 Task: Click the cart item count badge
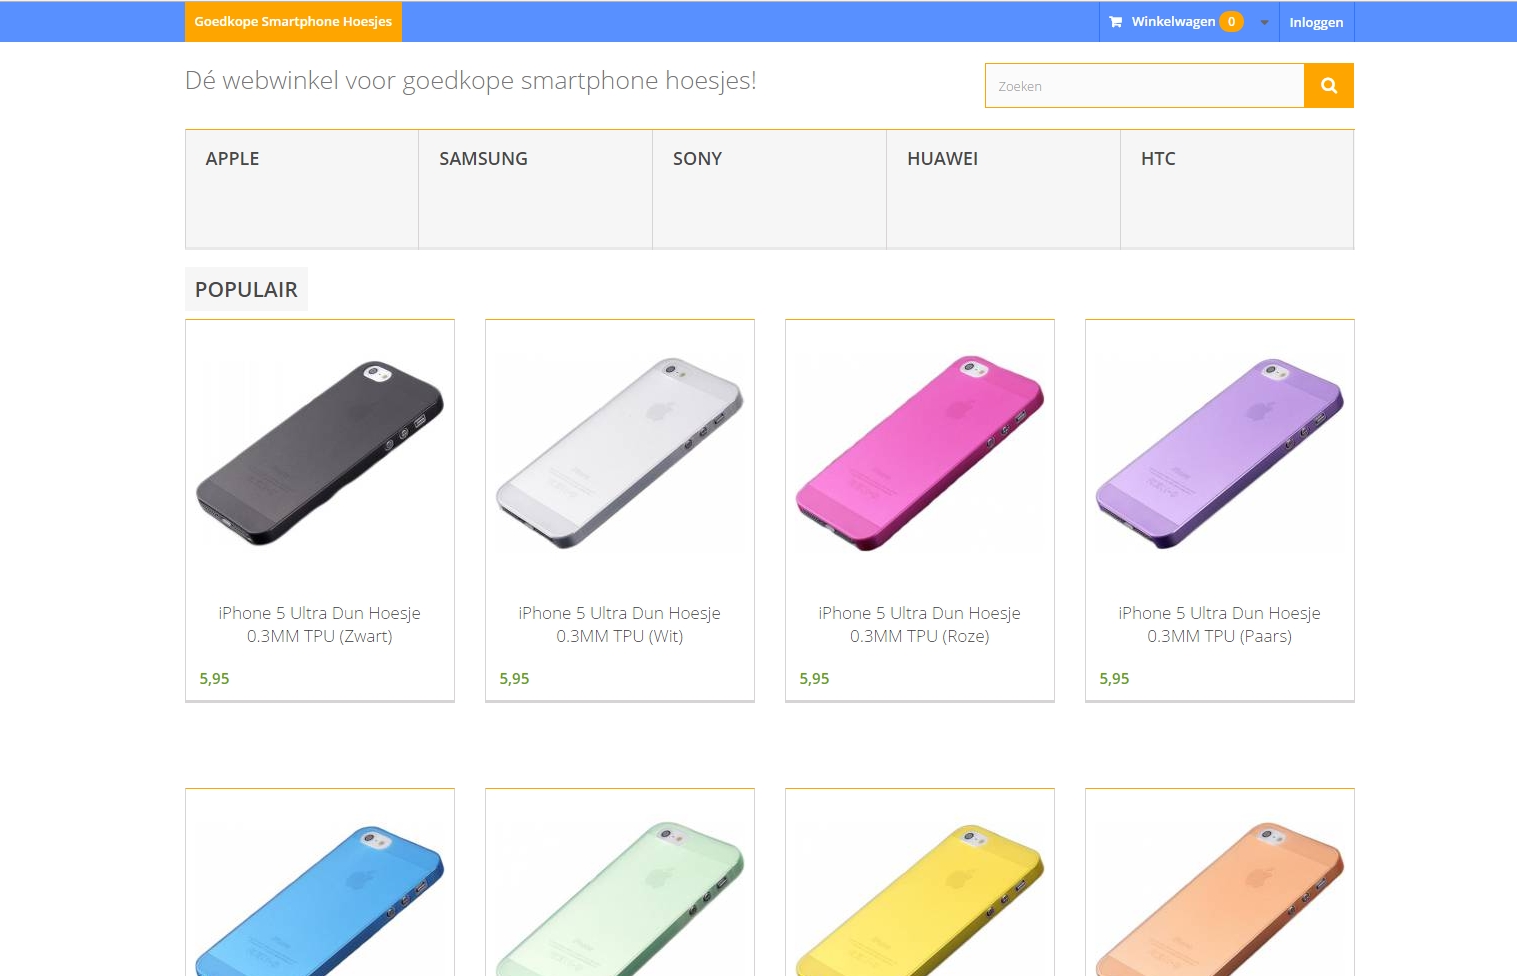coord(1231,22)
